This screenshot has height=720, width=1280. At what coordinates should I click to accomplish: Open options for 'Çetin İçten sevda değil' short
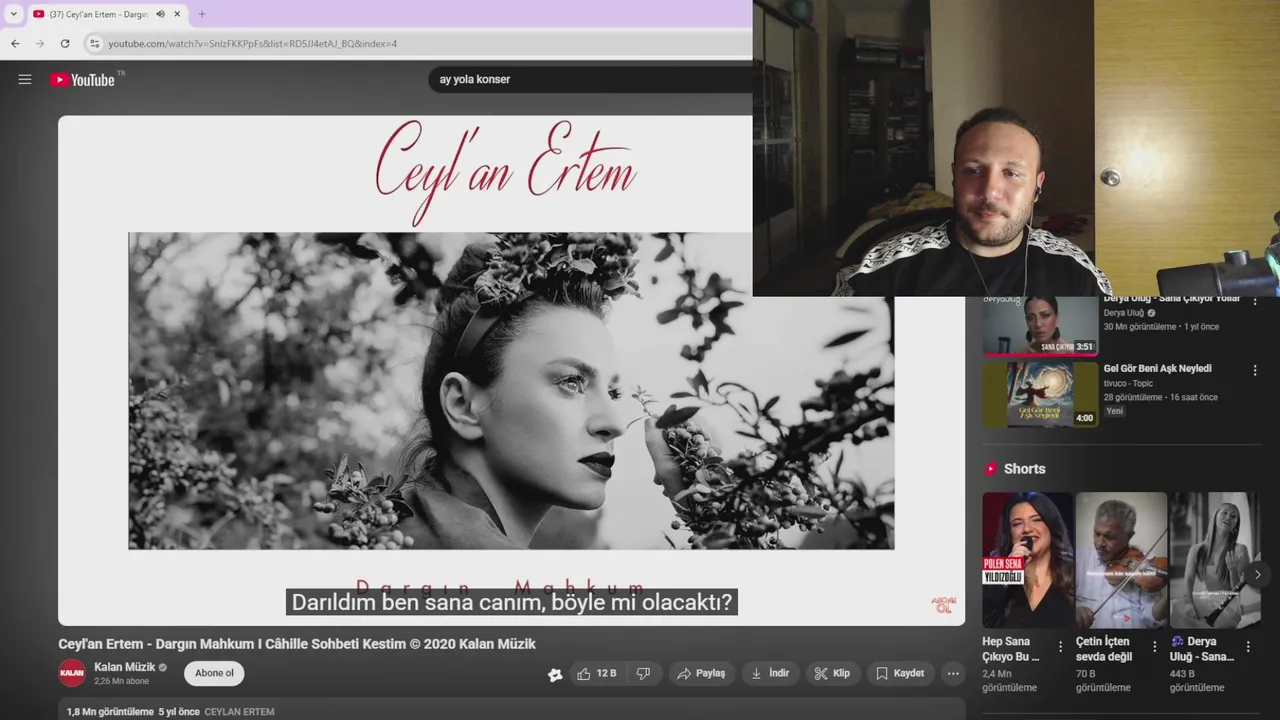(x=1154, y=647)
